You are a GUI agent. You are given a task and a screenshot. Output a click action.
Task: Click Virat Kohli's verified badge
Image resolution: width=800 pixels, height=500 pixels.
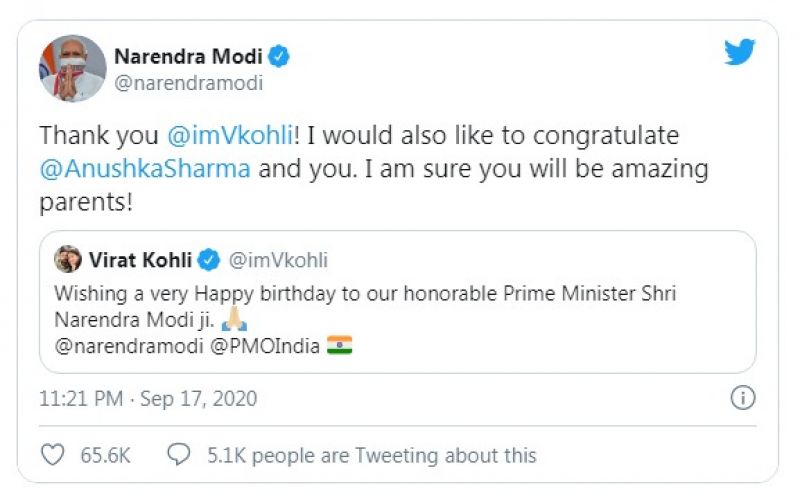point(208,260)
